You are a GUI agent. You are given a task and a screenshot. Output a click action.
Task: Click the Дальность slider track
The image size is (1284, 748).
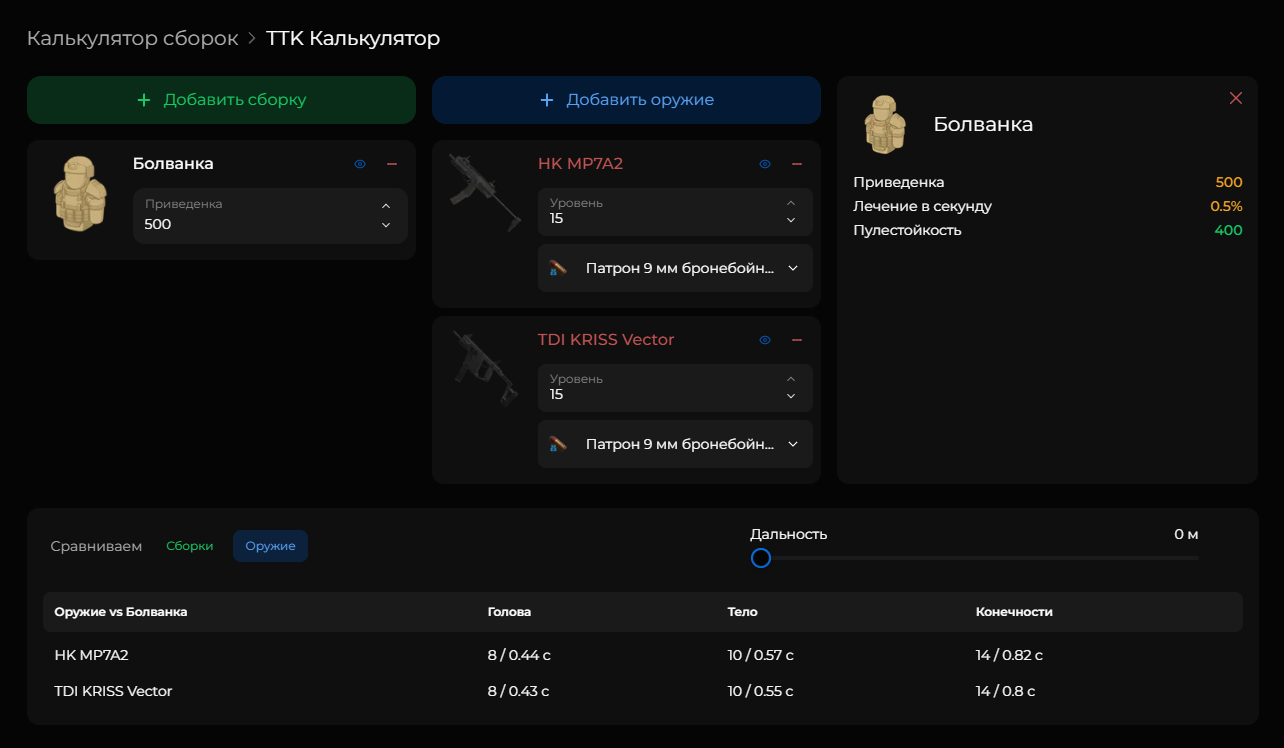pyautogui.click(x=975, y=558)
